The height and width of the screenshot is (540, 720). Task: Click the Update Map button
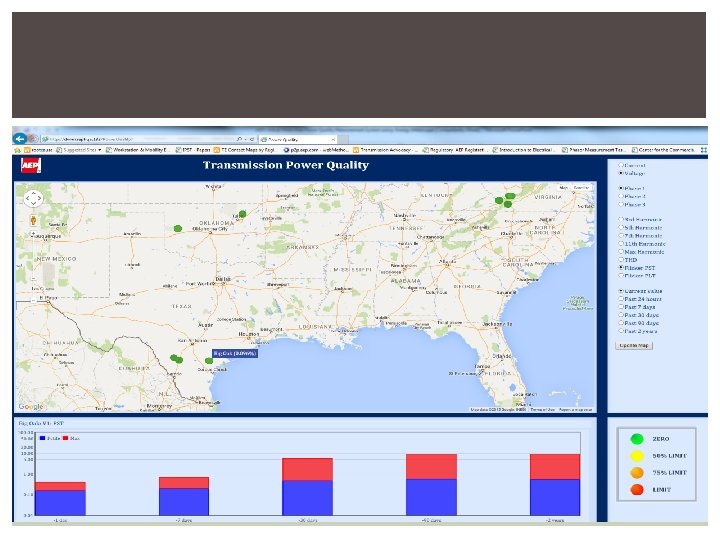(634, 345)
